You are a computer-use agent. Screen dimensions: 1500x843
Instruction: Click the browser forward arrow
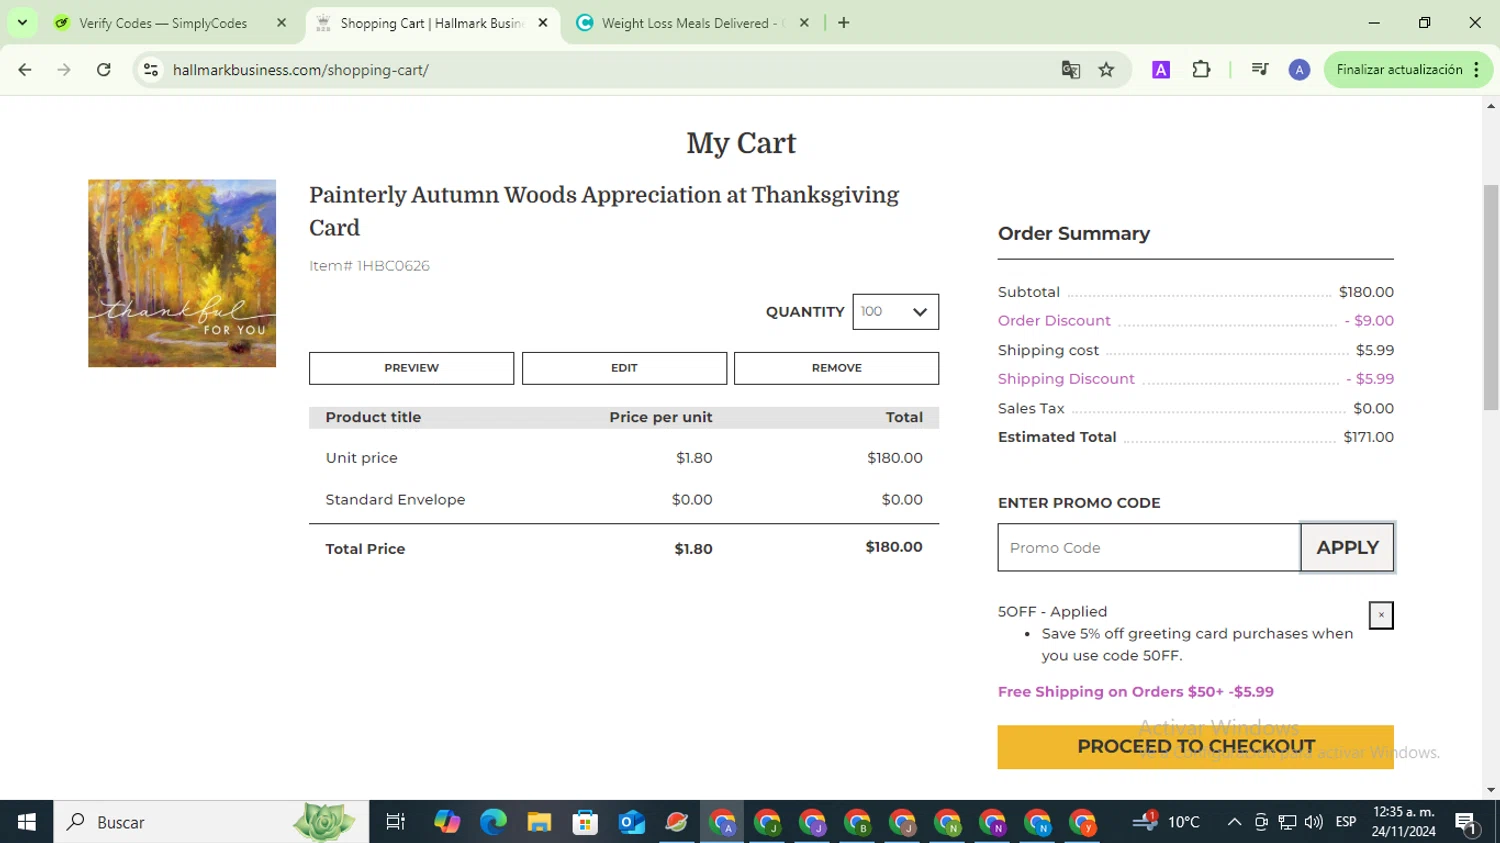click(64, 70)
